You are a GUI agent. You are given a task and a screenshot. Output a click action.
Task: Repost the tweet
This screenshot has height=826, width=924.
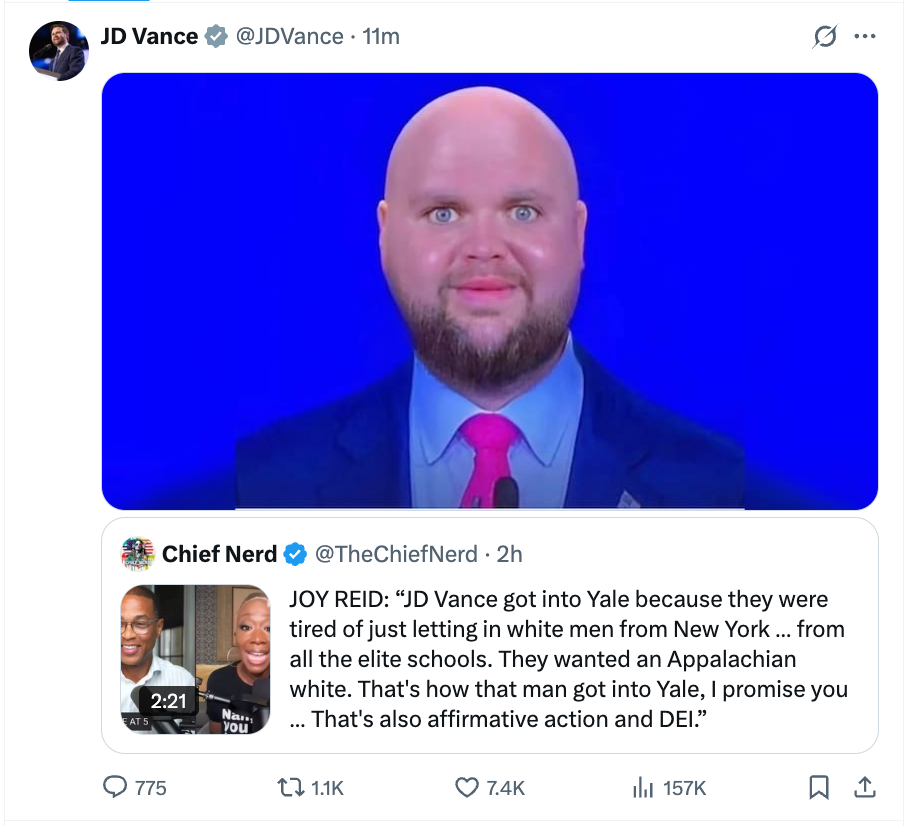click(x=290, y=788)
